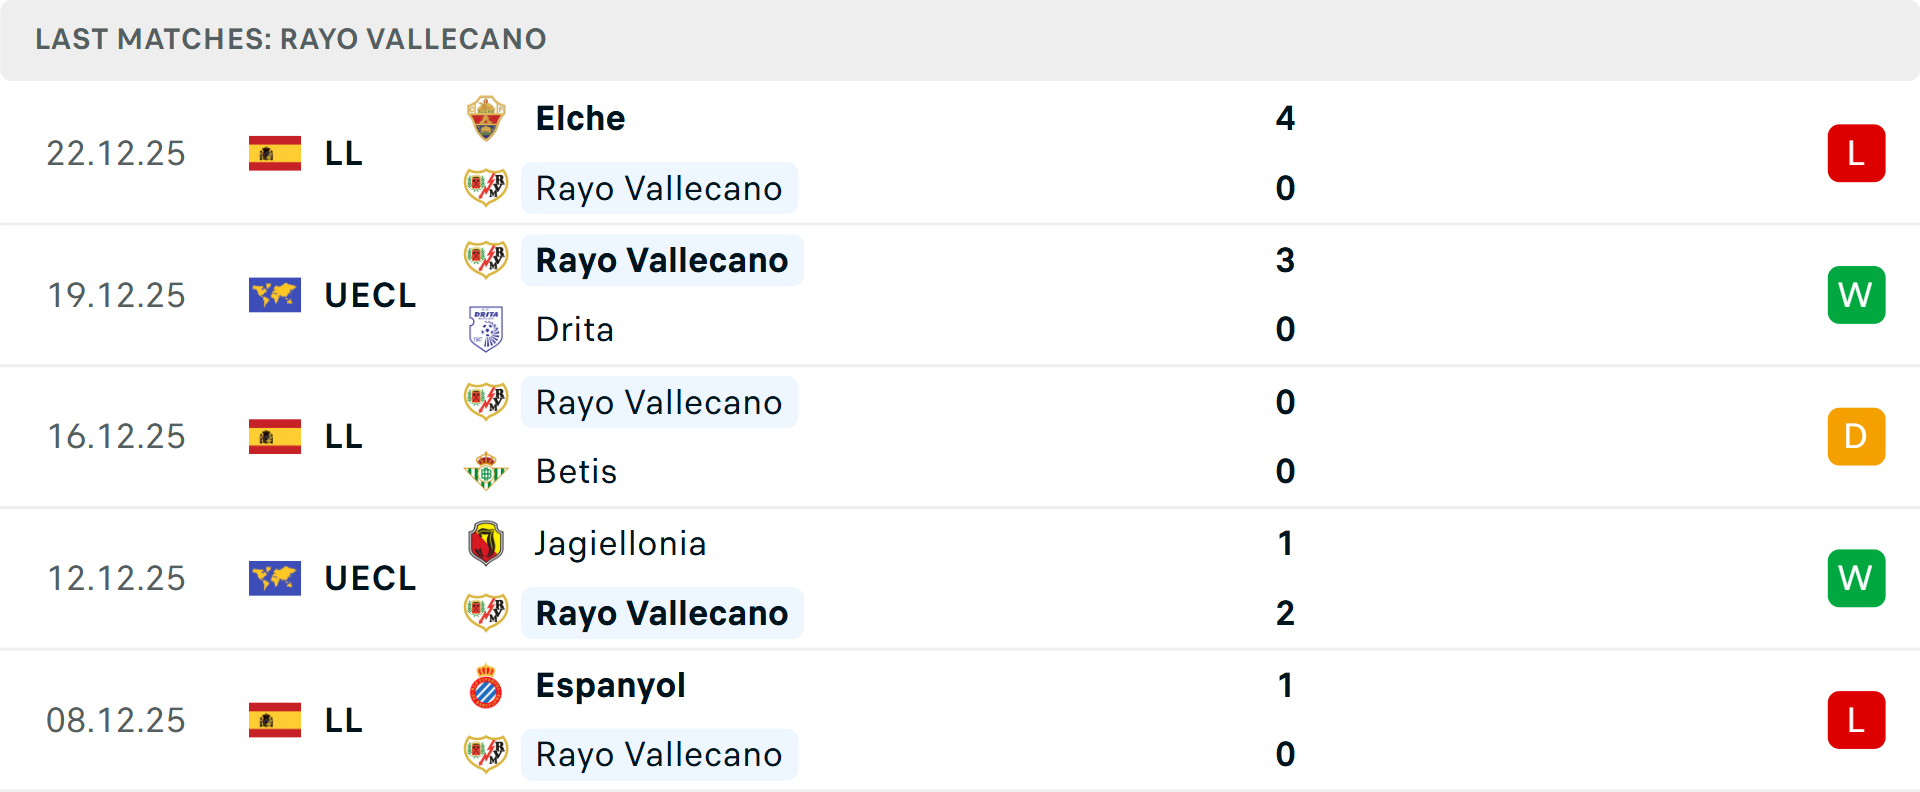
Task: Click the orange D badge for Betis match
Action: 1856,437
